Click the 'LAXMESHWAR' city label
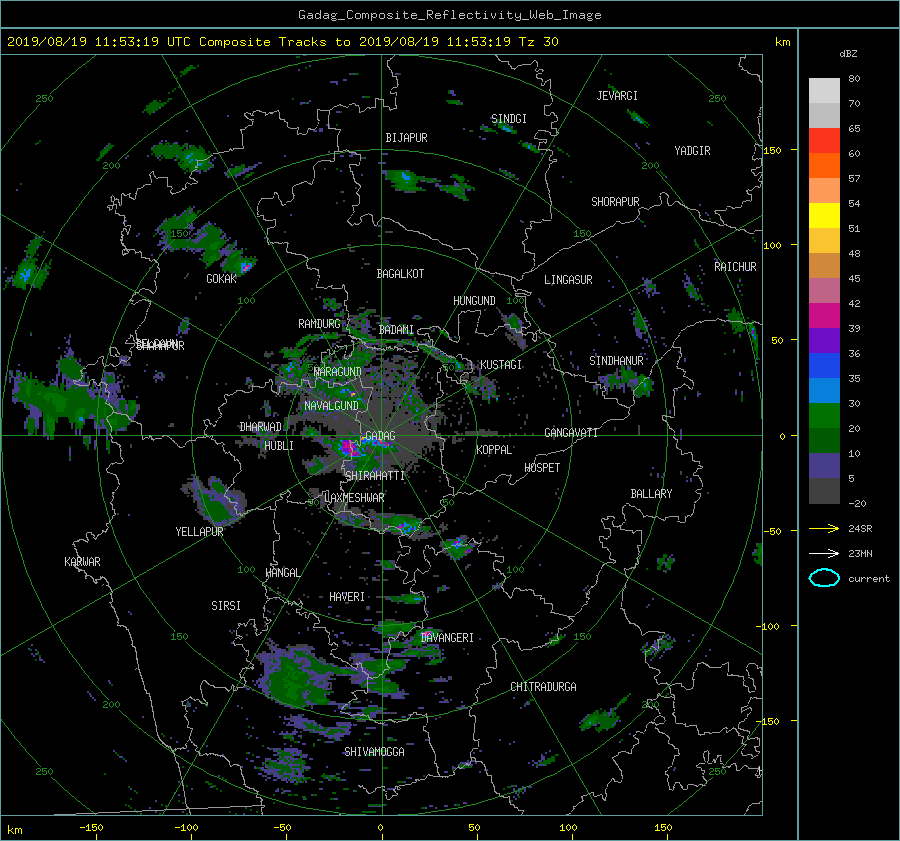This screenshot has height=841, width=900. (354, 498)
